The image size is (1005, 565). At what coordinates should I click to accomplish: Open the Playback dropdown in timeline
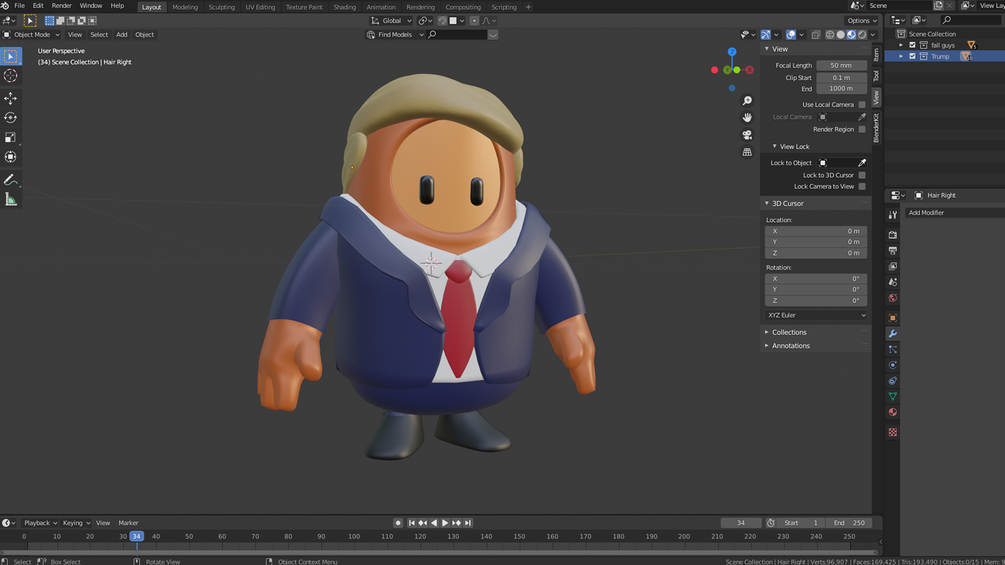coord(40,523)
